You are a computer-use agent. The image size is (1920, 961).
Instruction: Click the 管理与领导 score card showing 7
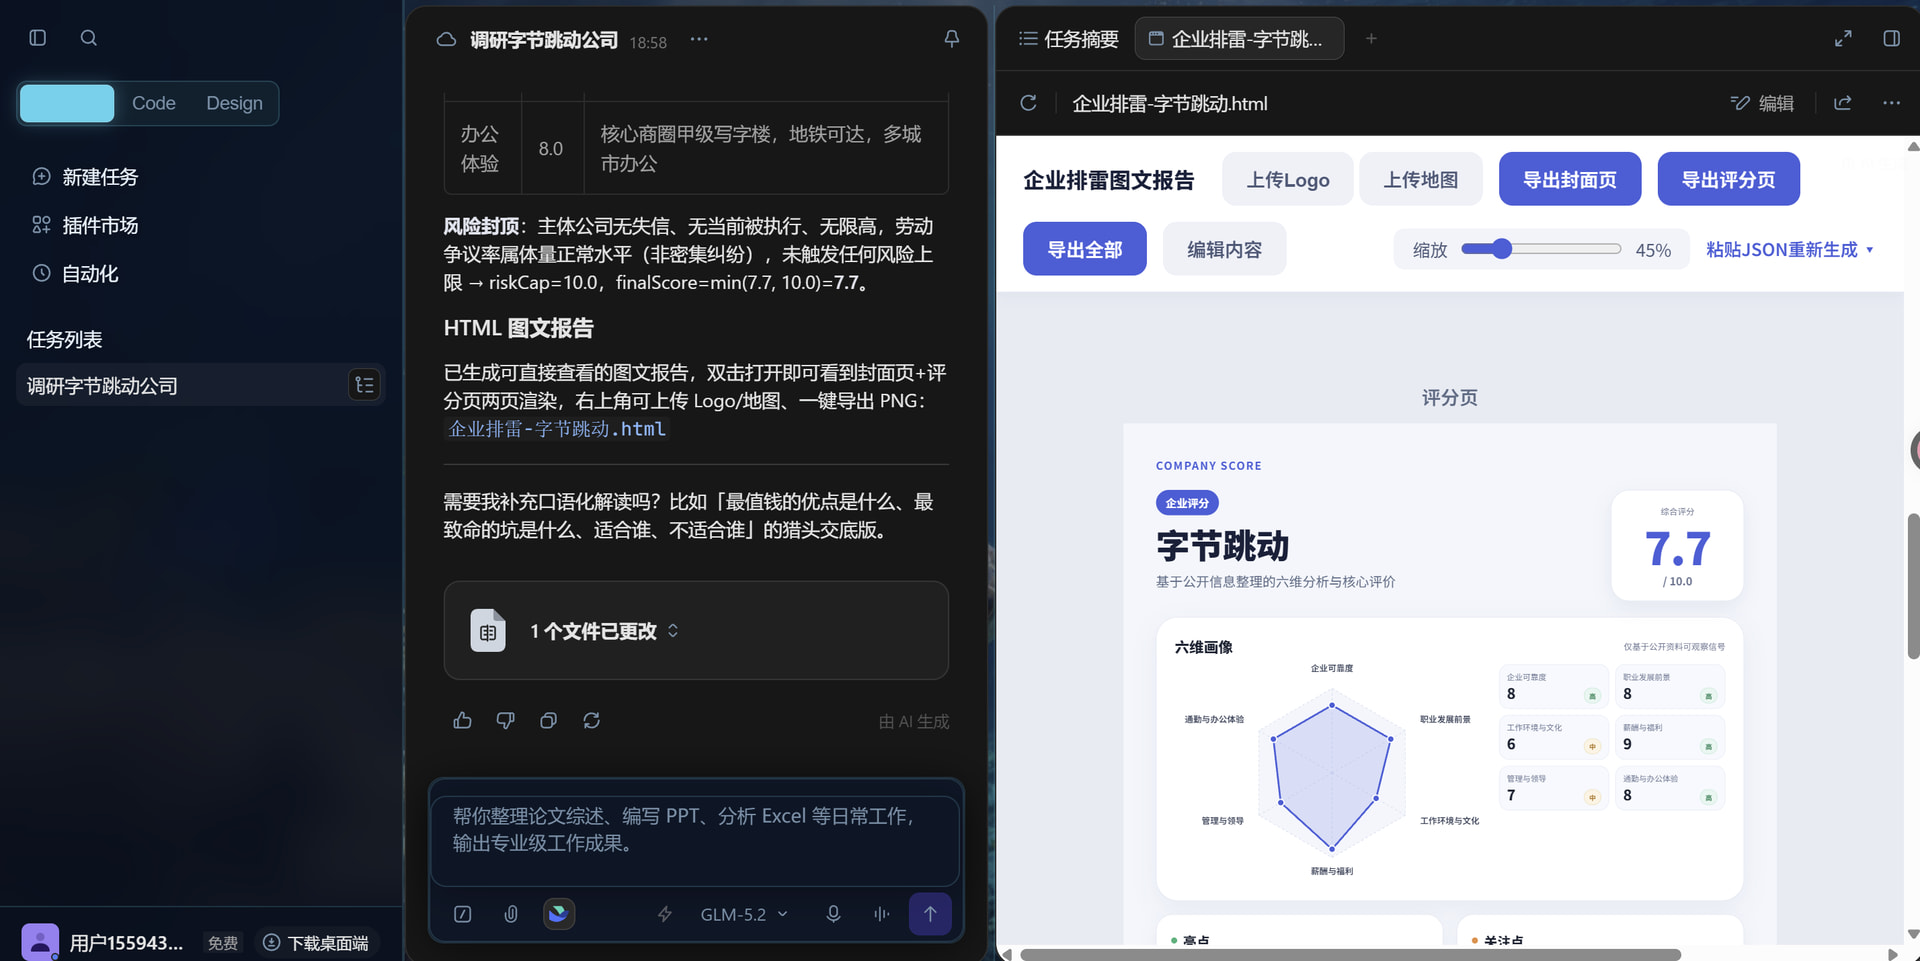coord(1553,787)
